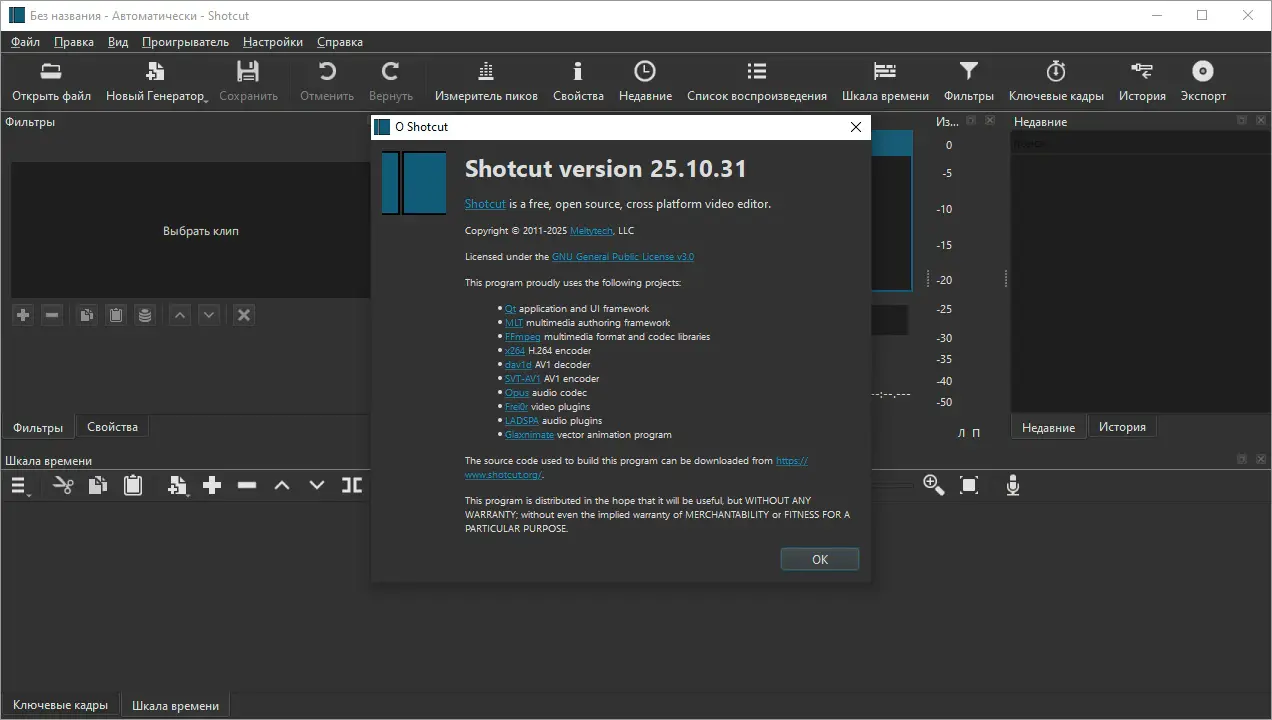Click the Filters funnel toolbar icon

point(968,71)
